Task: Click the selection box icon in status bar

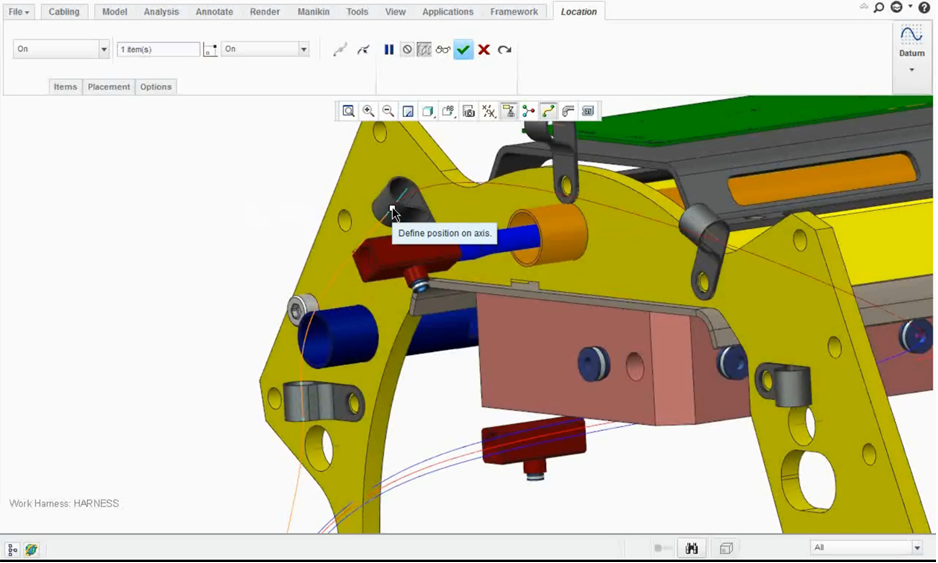Action: 726,548
